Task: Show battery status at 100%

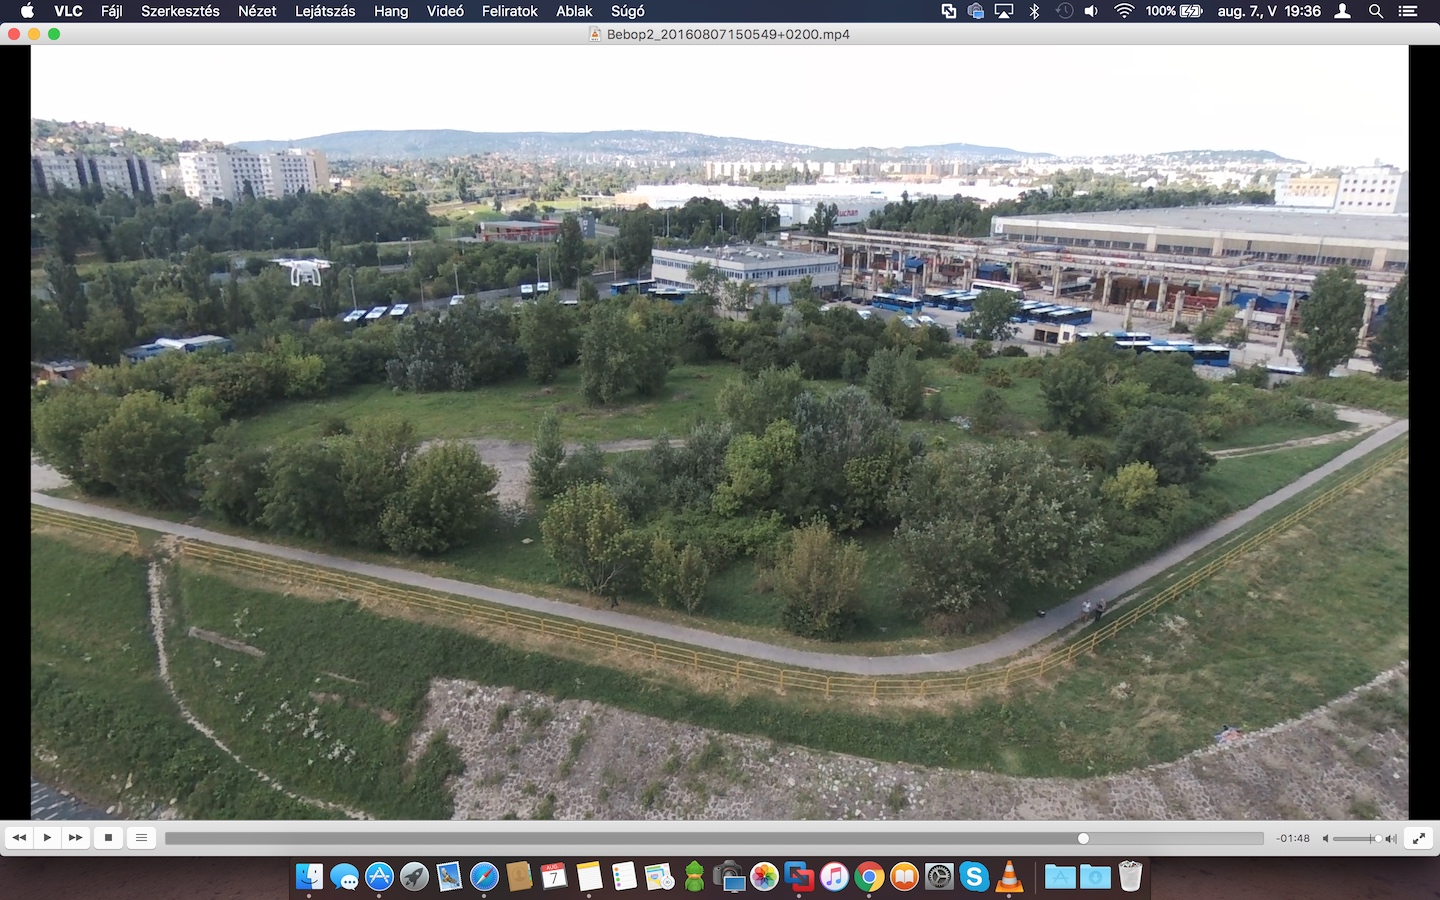Action: coord(1174,11)
